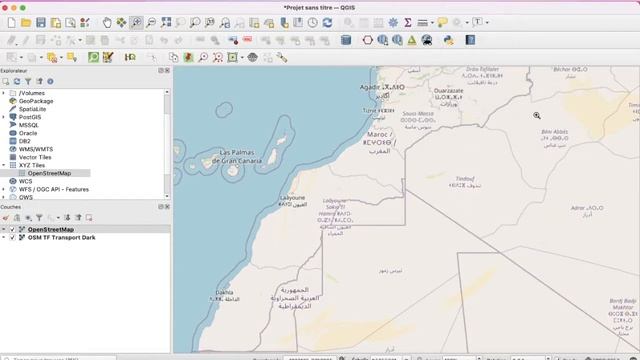Open the processing toolbox gear icon

click(x=393, y=22)
